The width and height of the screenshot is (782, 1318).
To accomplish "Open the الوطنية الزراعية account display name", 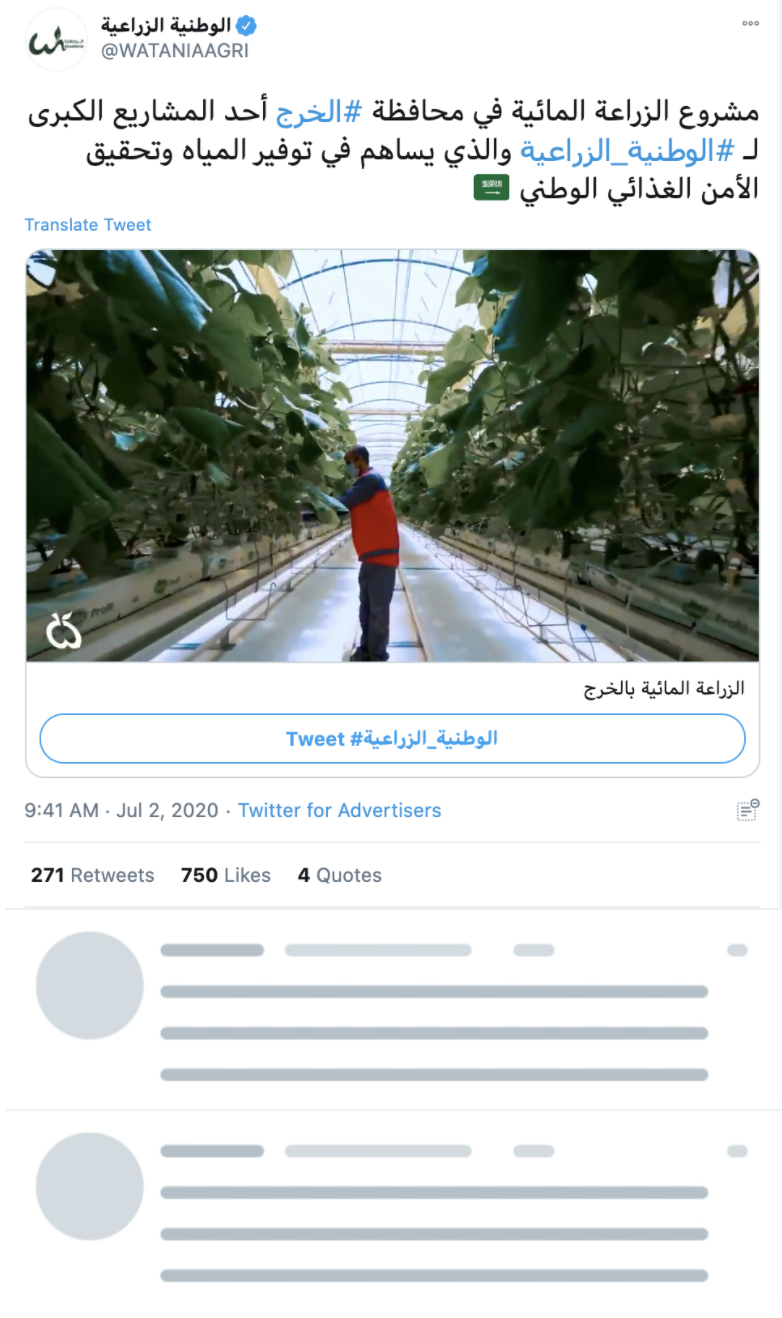I will click(x=165, y=26).
